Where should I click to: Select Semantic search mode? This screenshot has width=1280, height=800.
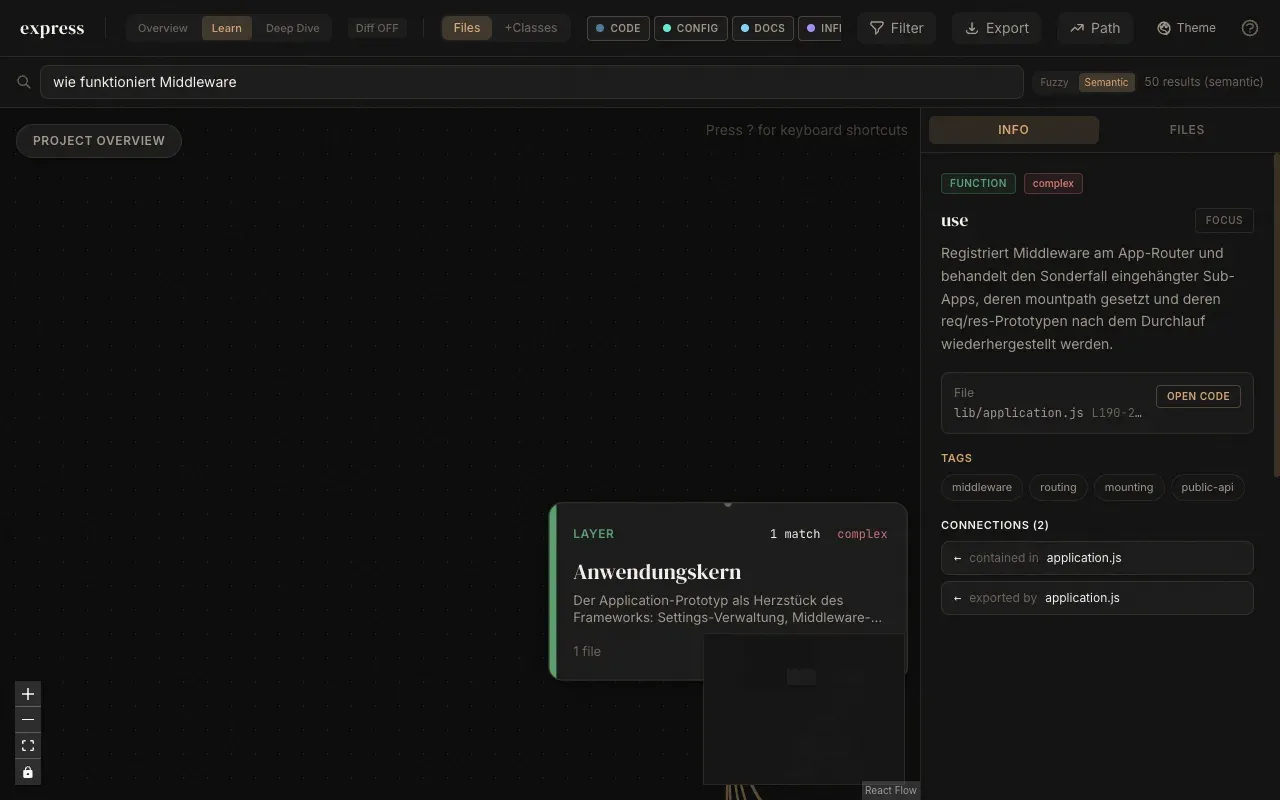pos(1106,82)
